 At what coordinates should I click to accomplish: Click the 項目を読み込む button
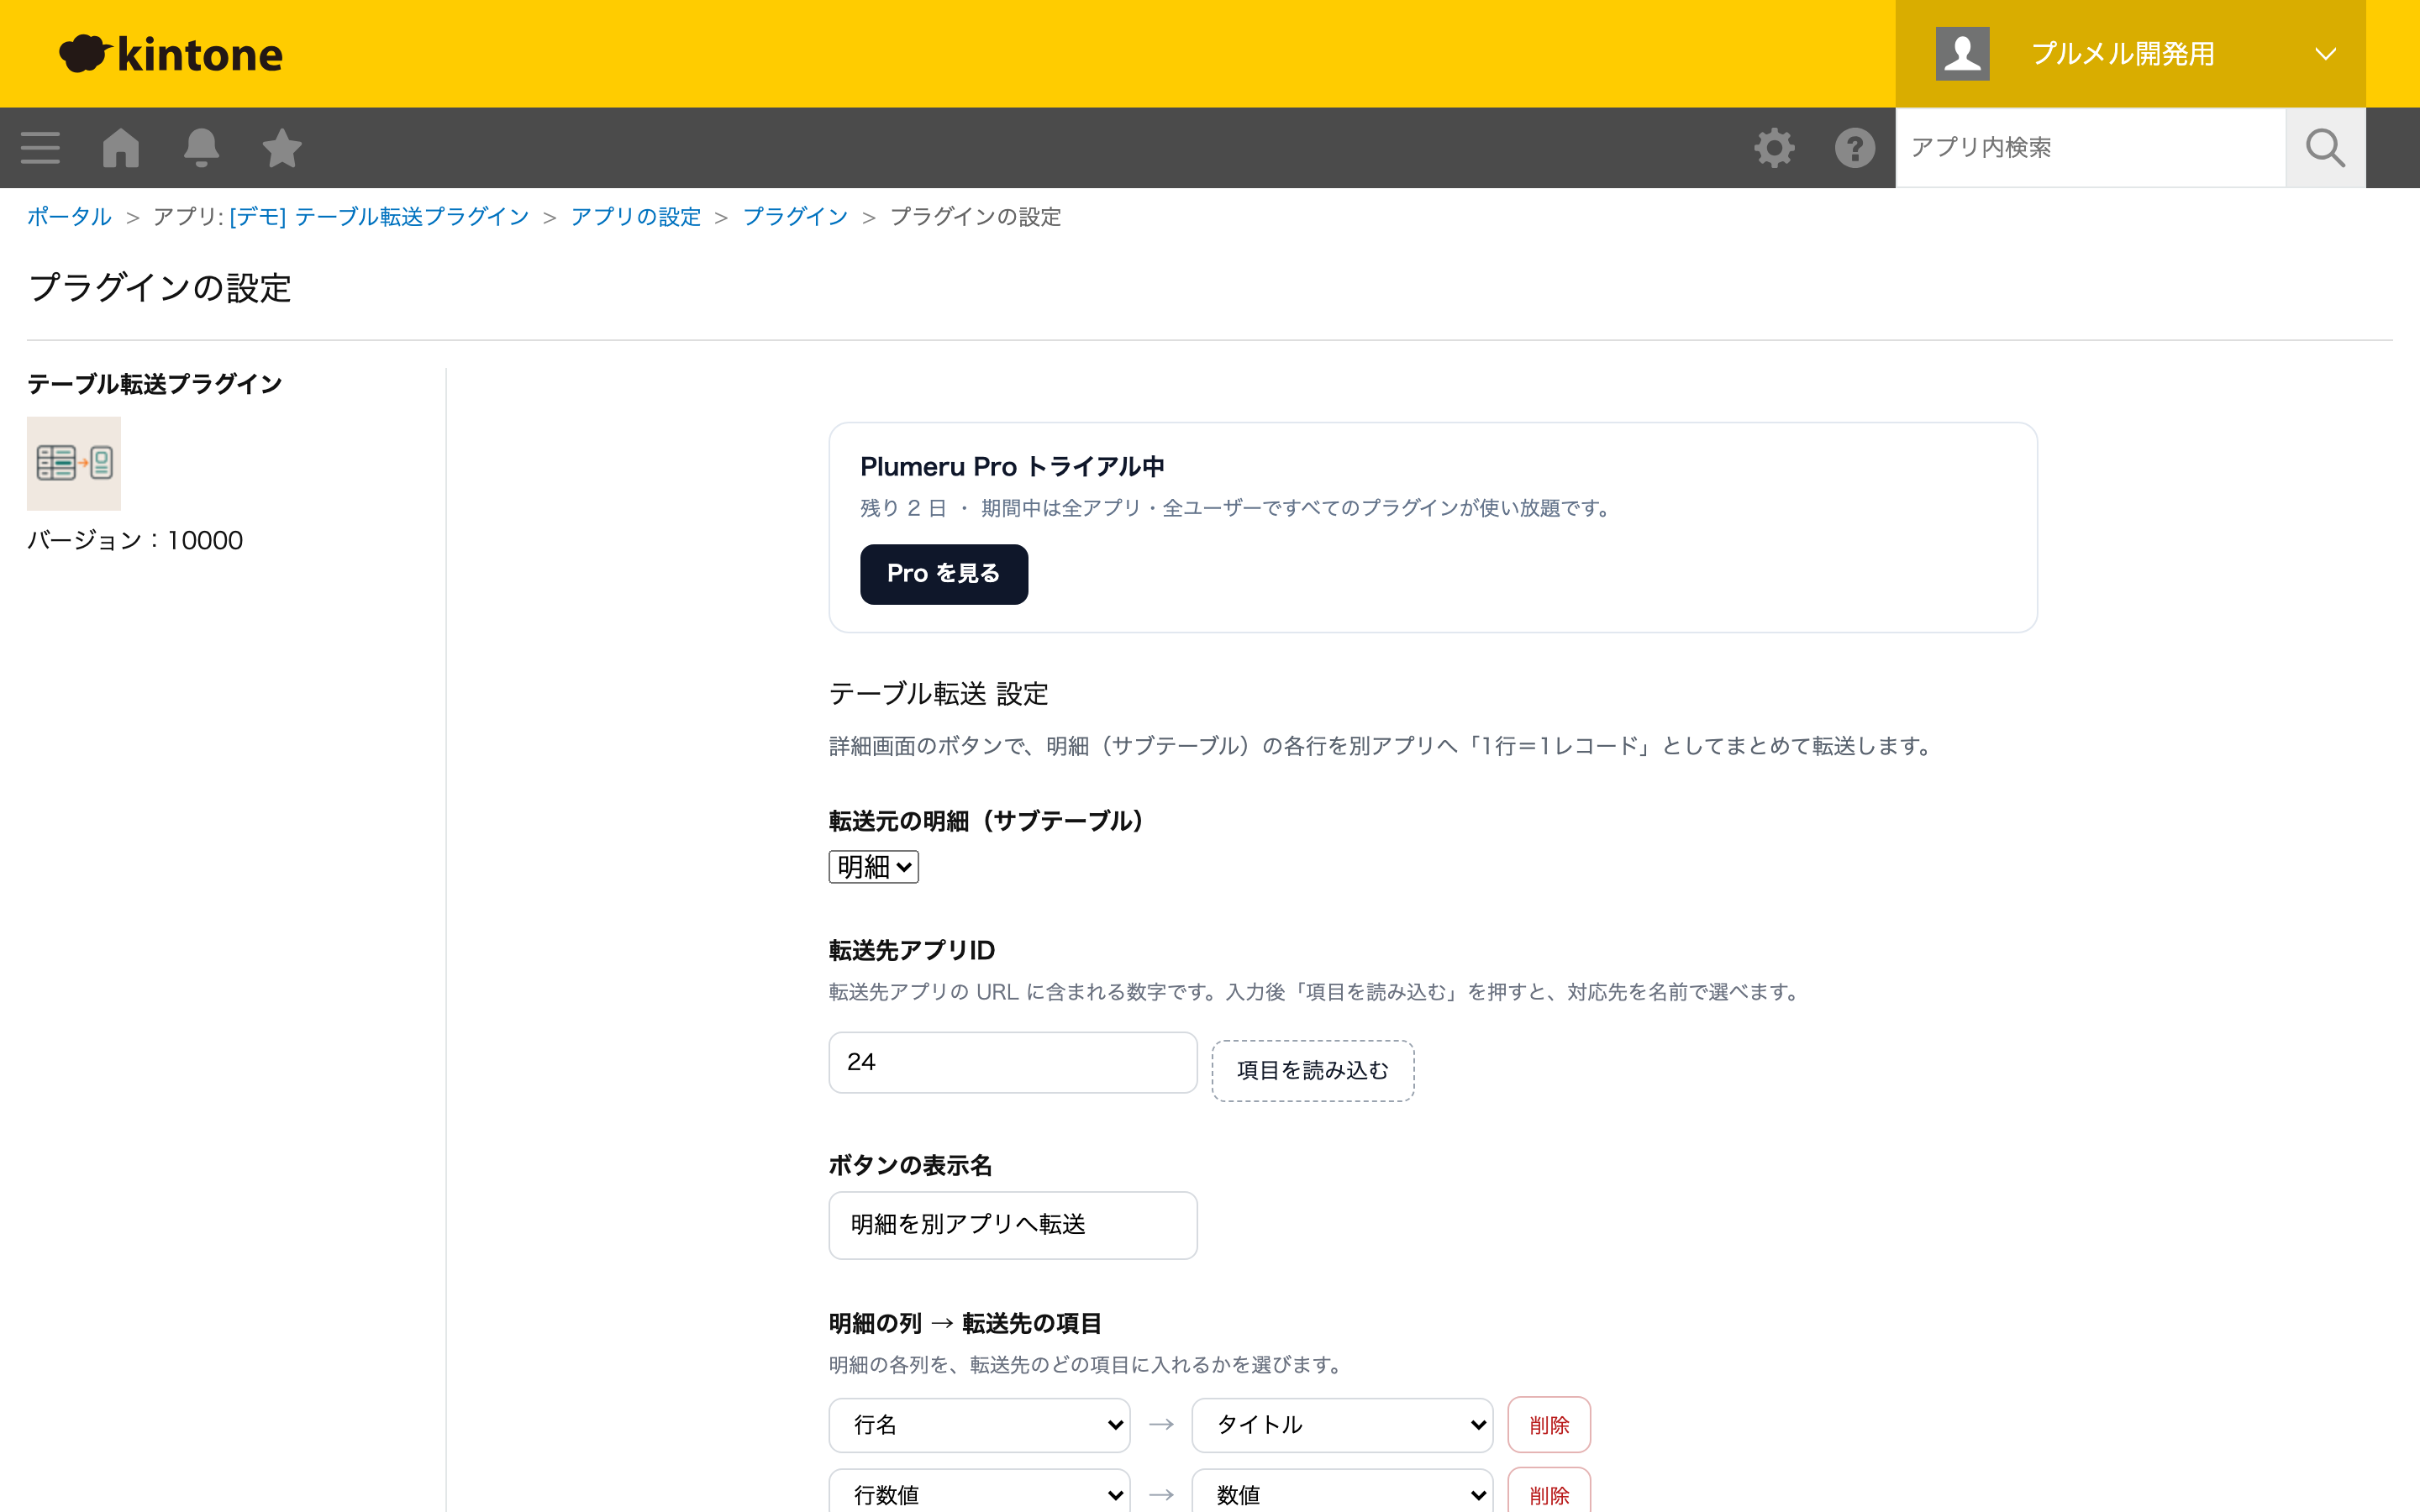[x=1313, y=1071]
